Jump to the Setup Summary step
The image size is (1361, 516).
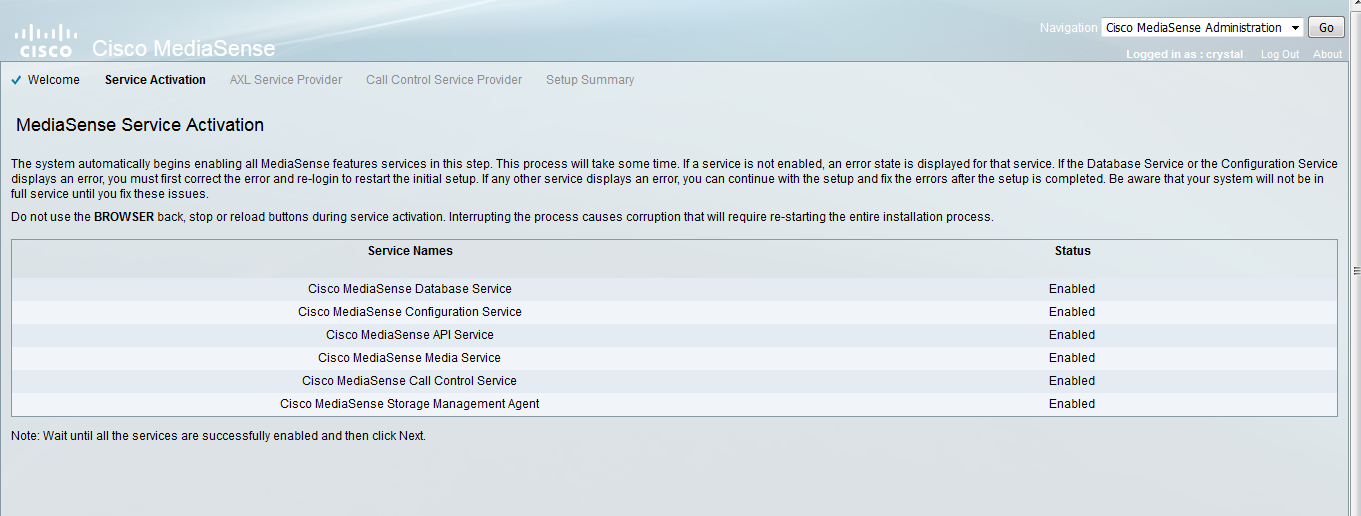click(590, 80)
